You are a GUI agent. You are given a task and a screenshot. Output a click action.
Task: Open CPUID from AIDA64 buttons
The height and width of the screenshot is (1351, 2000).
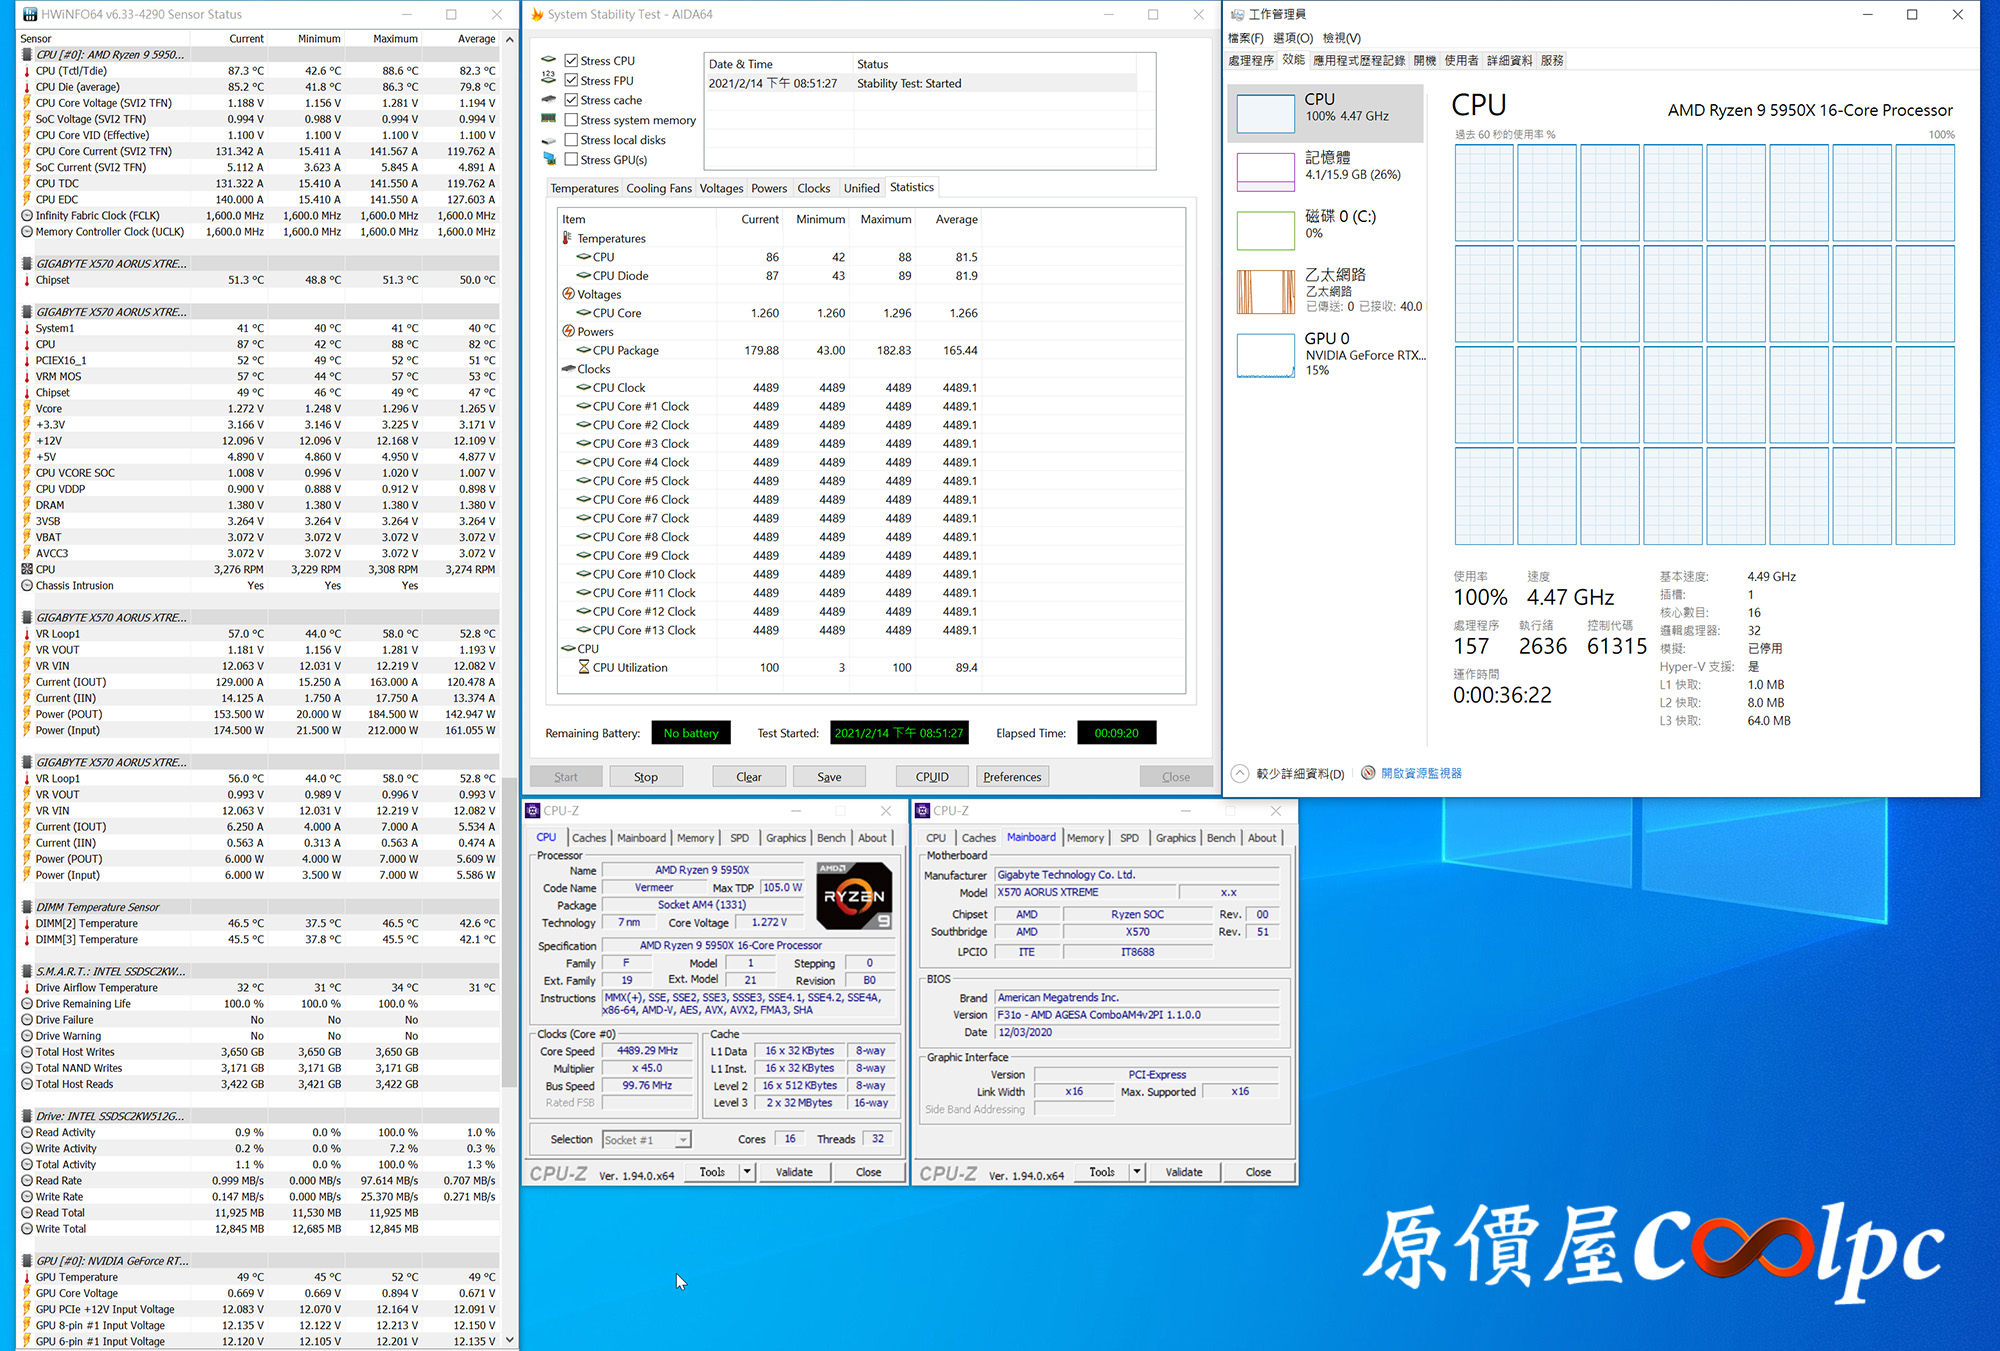point(932,777)
